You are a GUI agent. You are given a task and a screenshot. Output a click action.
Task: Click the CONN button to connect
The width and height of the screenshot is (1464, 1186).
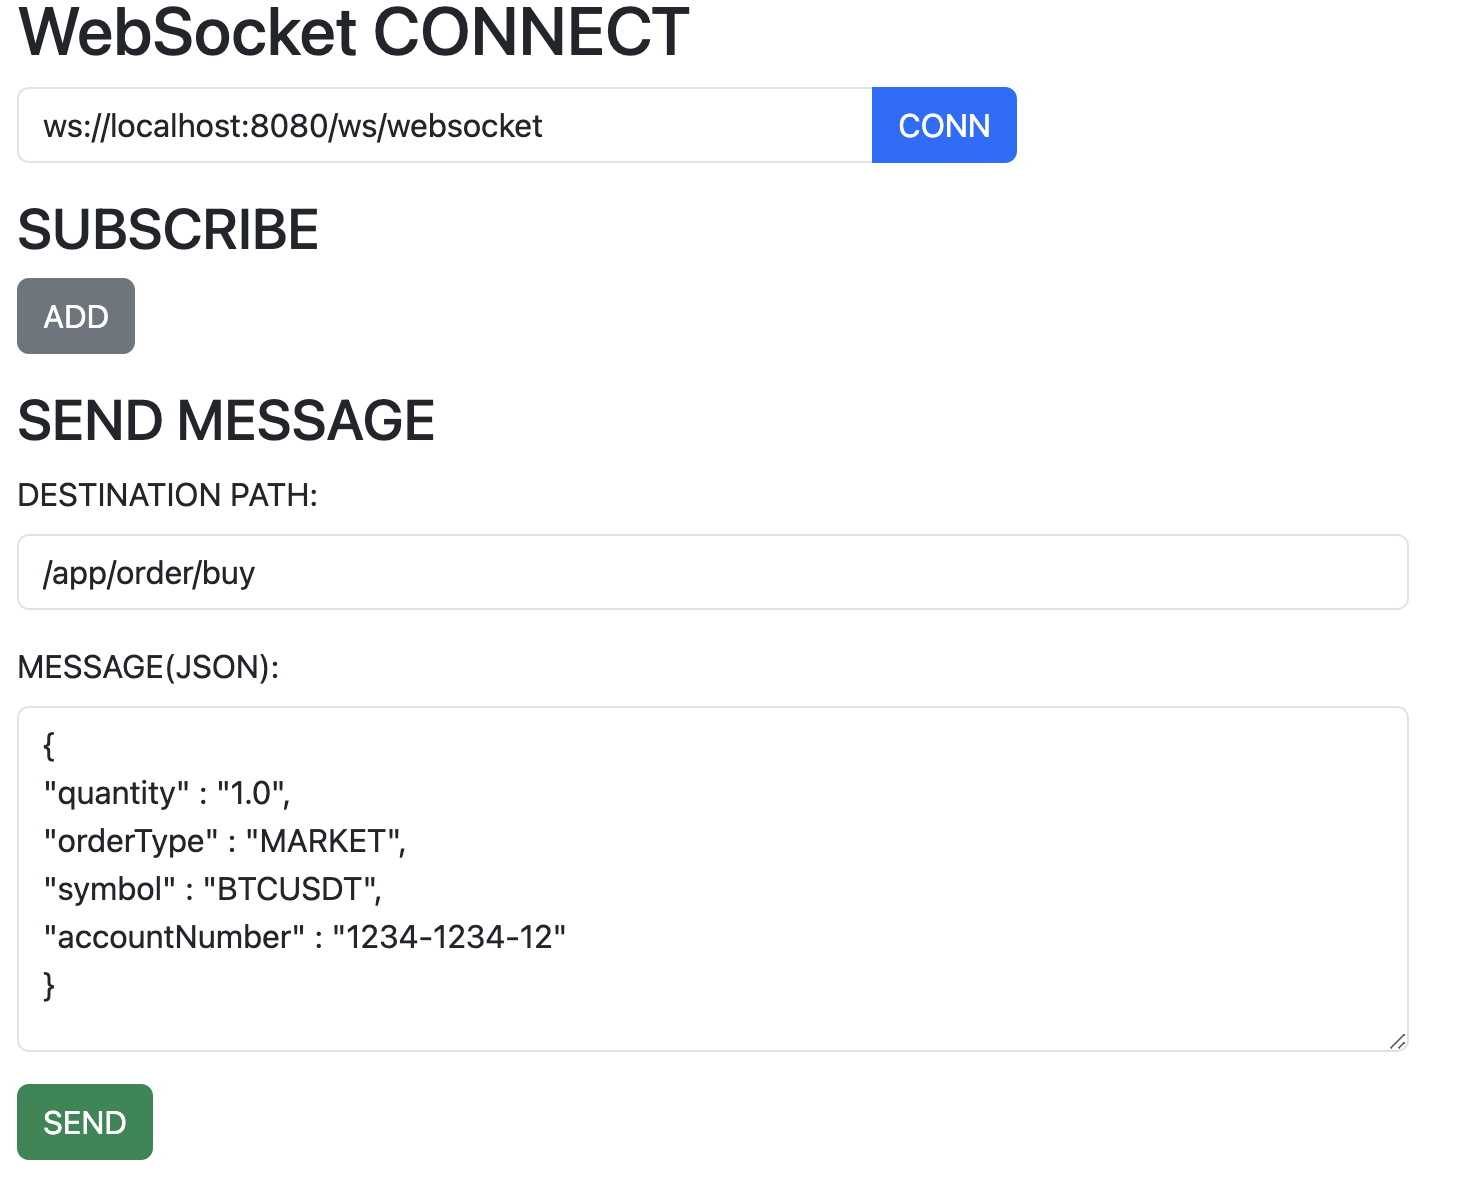(943, 124)
